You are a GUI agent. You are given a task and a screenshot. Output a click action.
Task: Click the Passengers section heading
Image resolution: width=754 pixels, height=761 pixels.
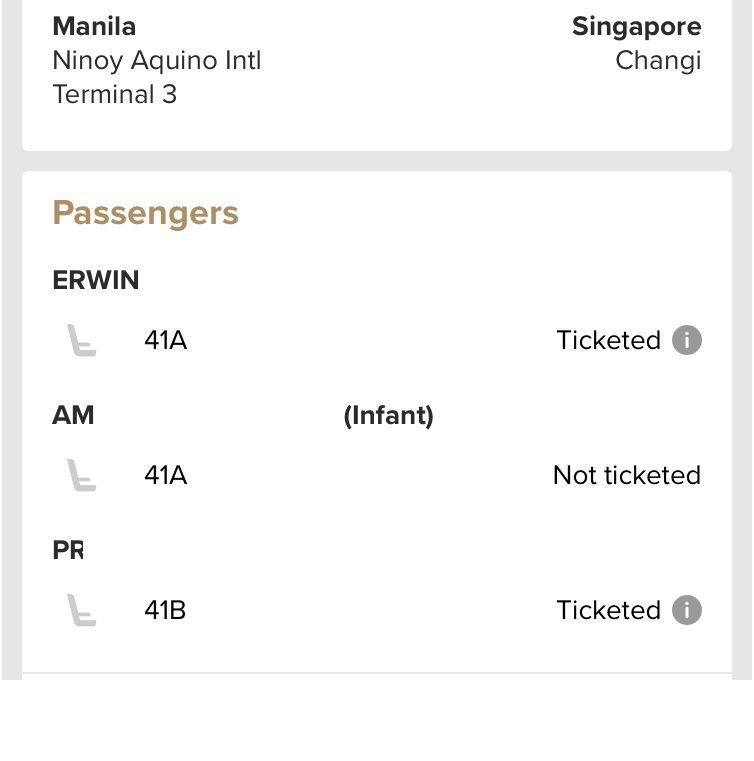point(146,214)
